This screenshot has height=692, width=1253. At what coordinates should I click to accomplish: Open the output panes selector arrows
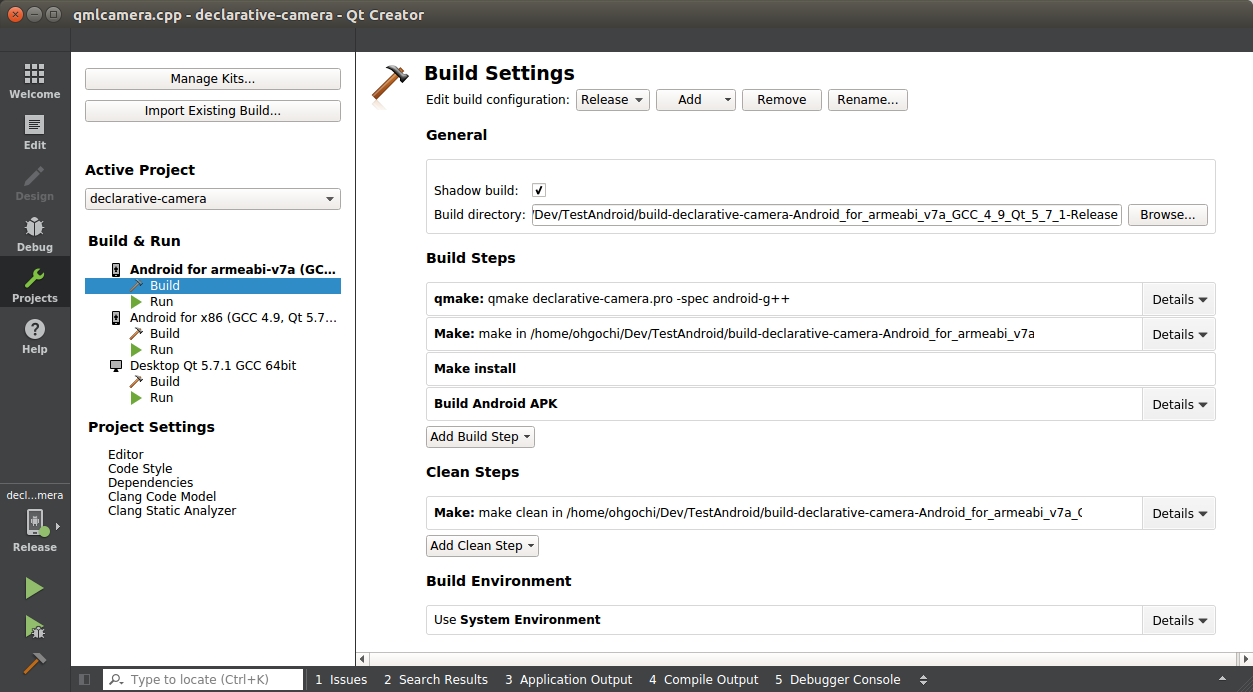pos(921,680)
